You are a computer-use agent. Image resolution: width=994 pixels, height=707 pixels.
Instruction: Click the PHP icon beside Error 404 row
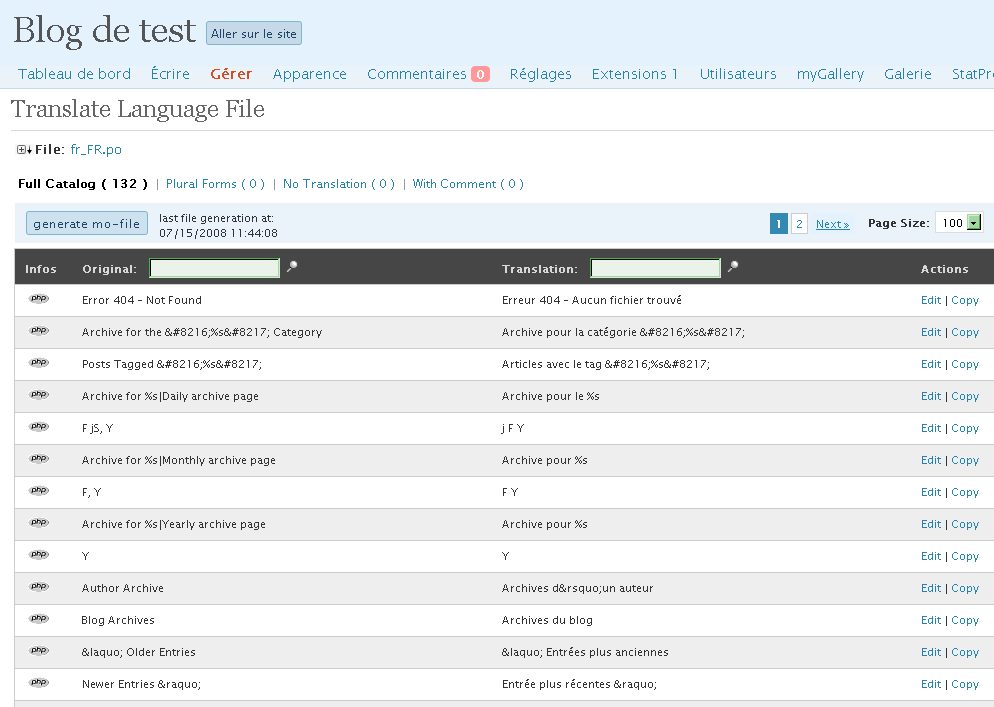click(x=39, y=299)
